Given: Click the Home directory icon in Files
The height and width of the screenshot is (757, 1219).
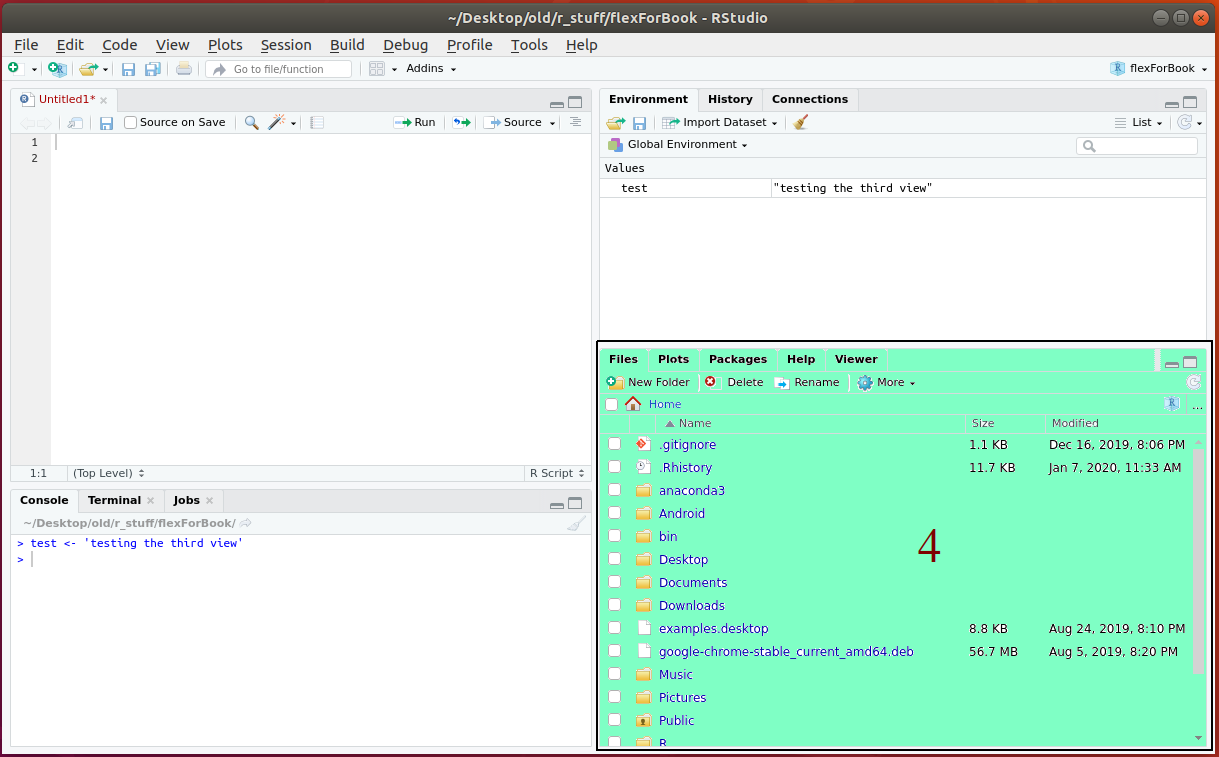Looking at the screenshot, I should pos(633,404).
